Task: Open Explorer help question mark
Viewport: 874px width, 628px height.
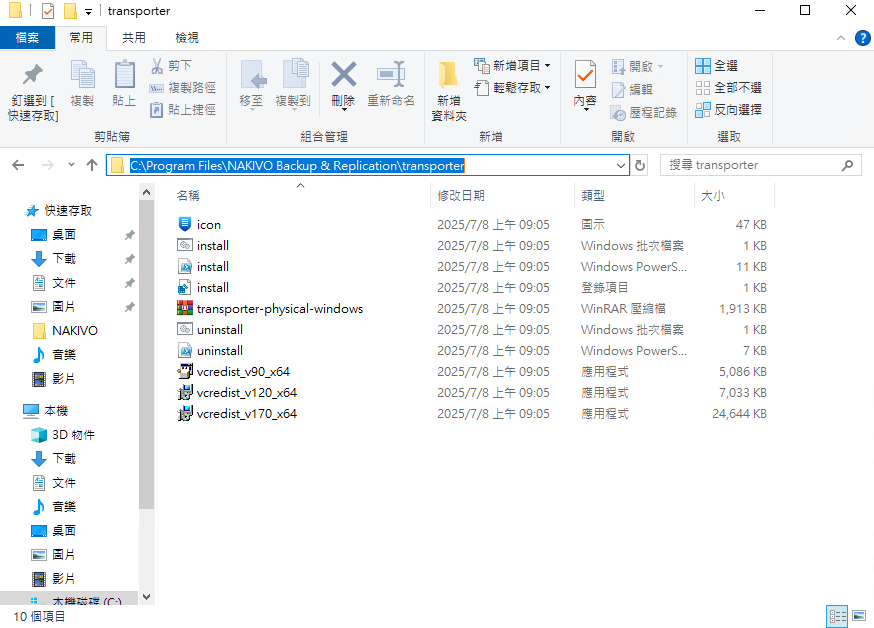Action: click(x=862, y=38)
